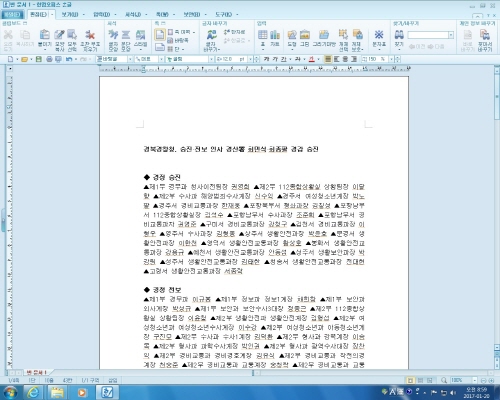Viewport: 500px width, 400px height.
Task: Click the Format Copy (모양 복사) icon
Action: pos(59,36)
